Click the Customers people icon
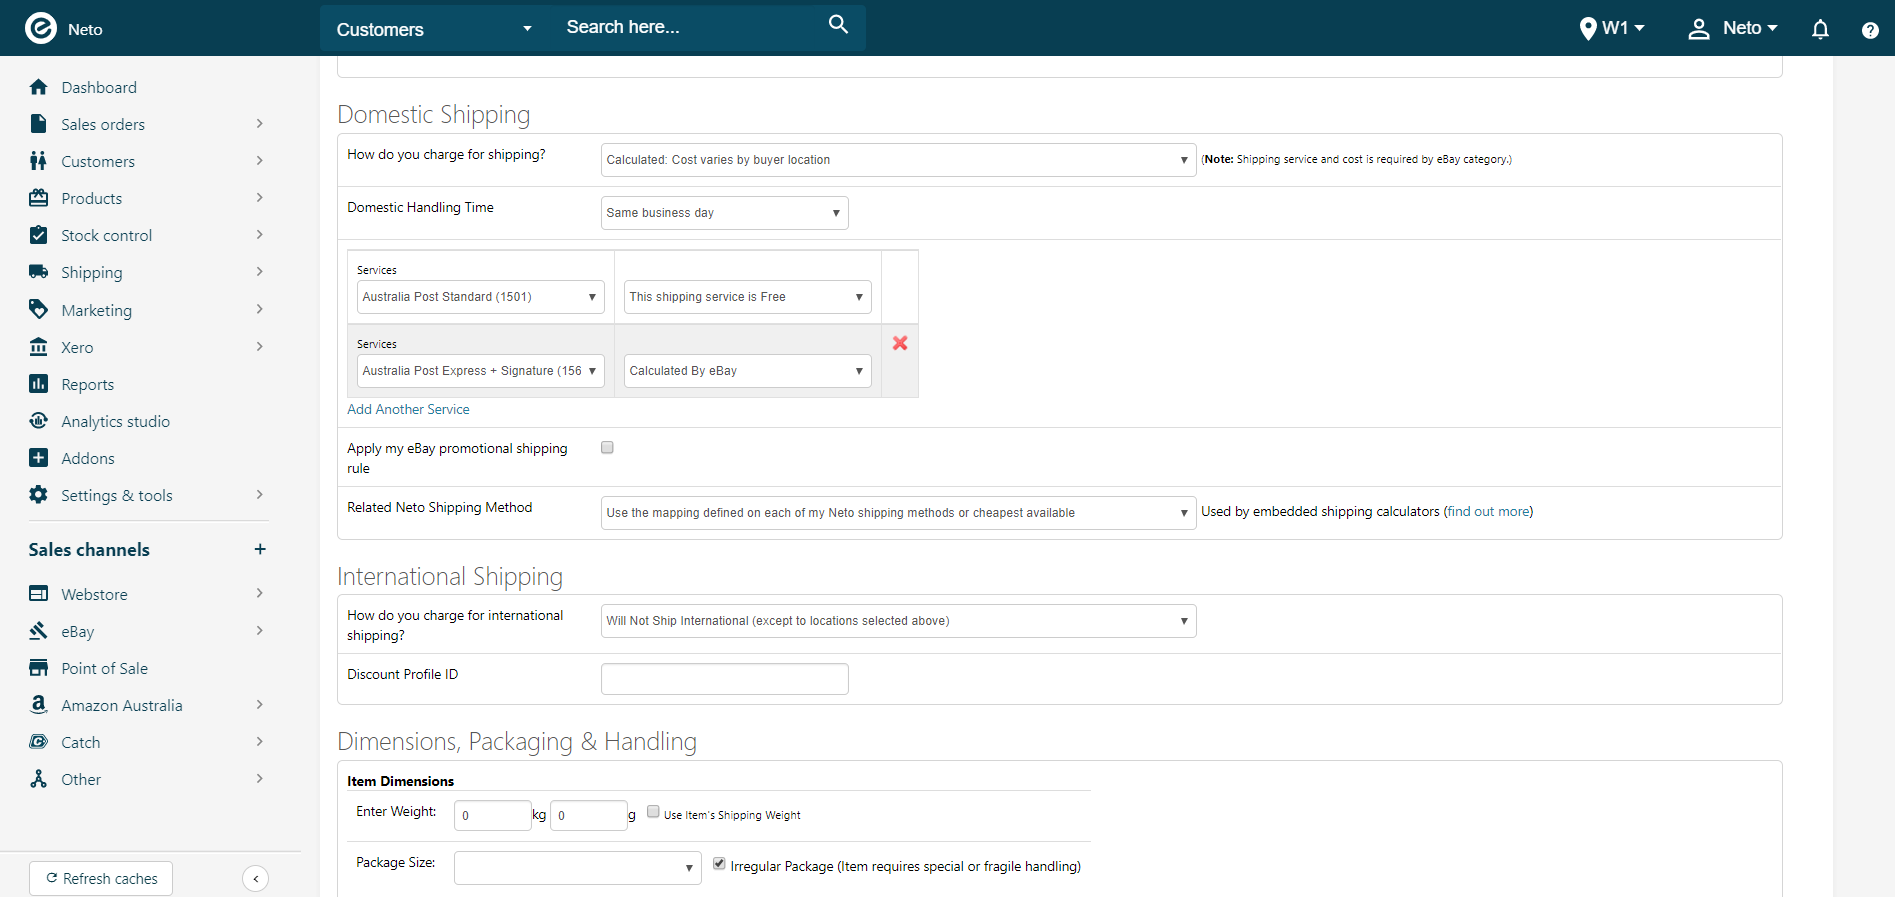 tap(39, 161)
